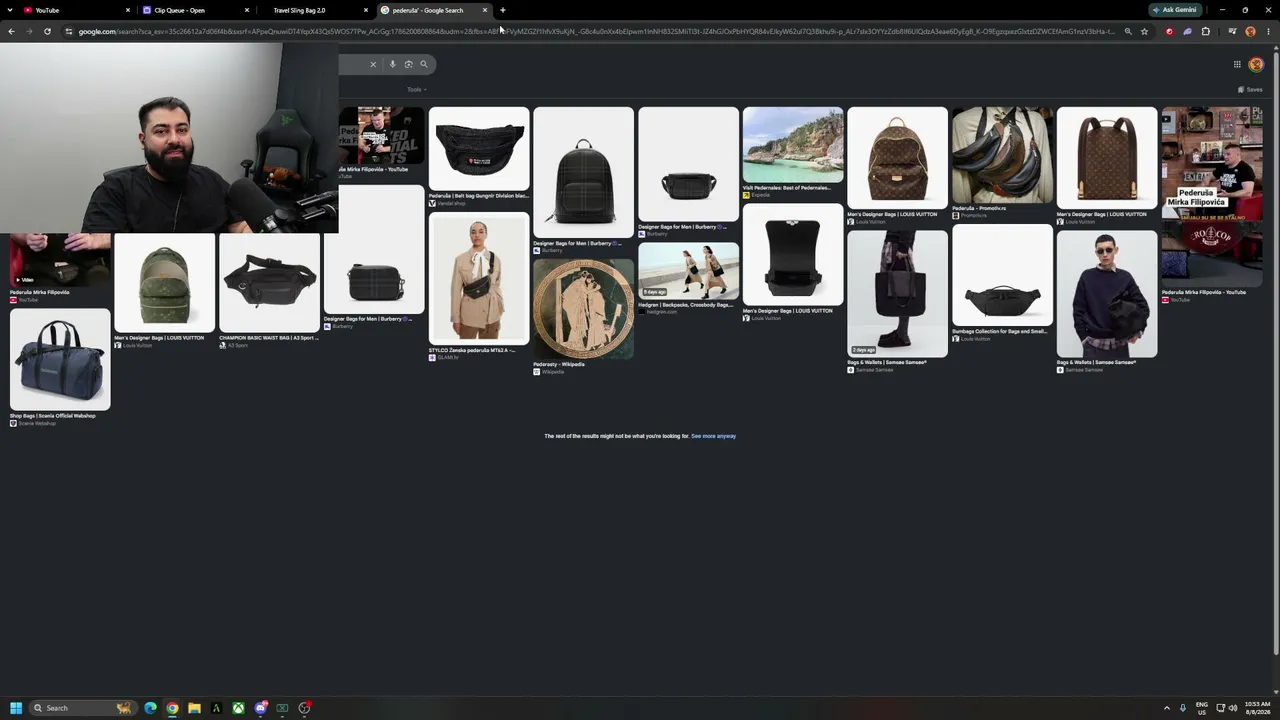Open the Visit Pedernales beach image
The width and height of the screenshot is (1280, 720).
[793, 144]
